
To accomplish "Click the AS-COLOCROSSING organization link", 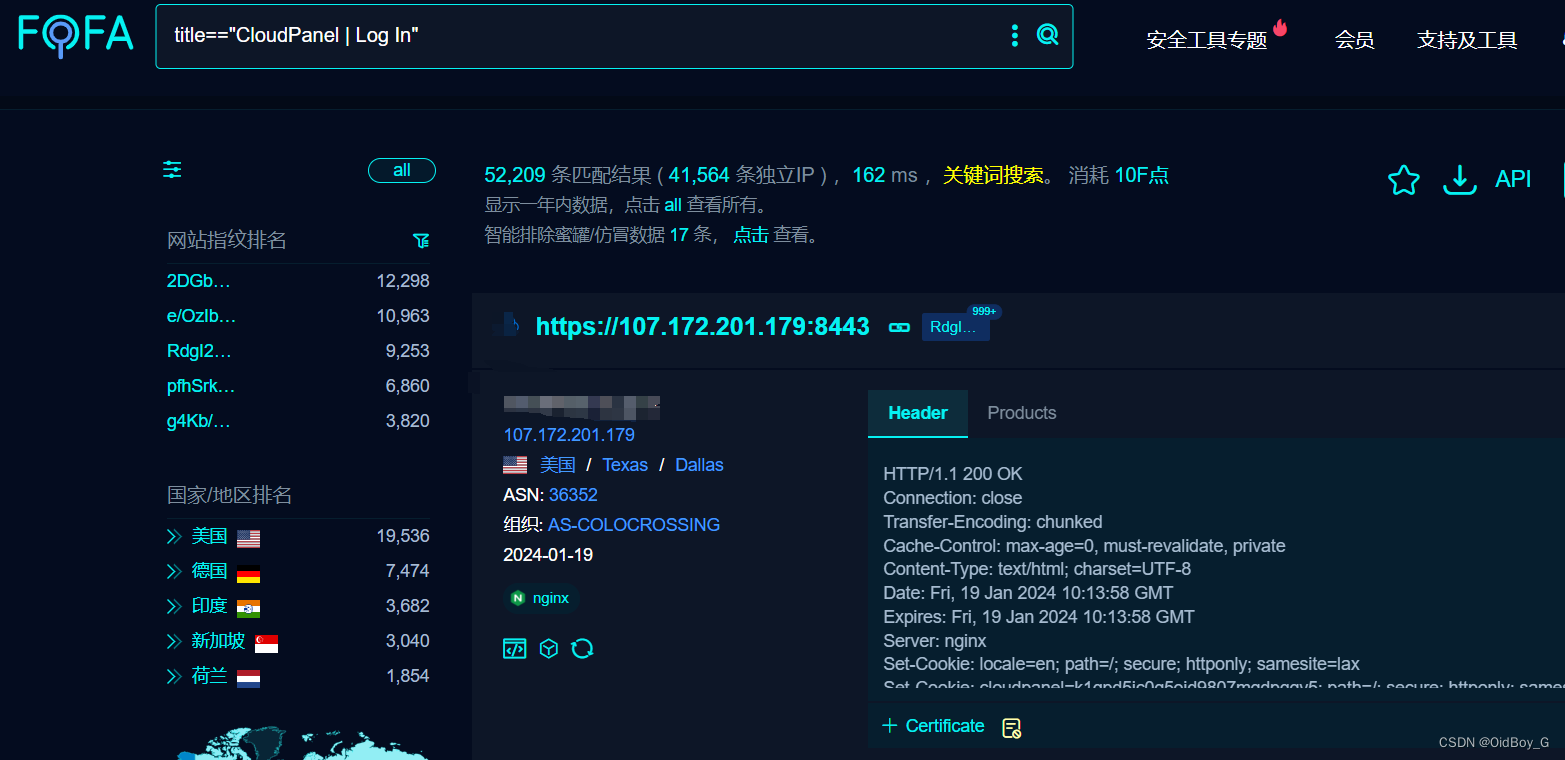I will 634,525.
